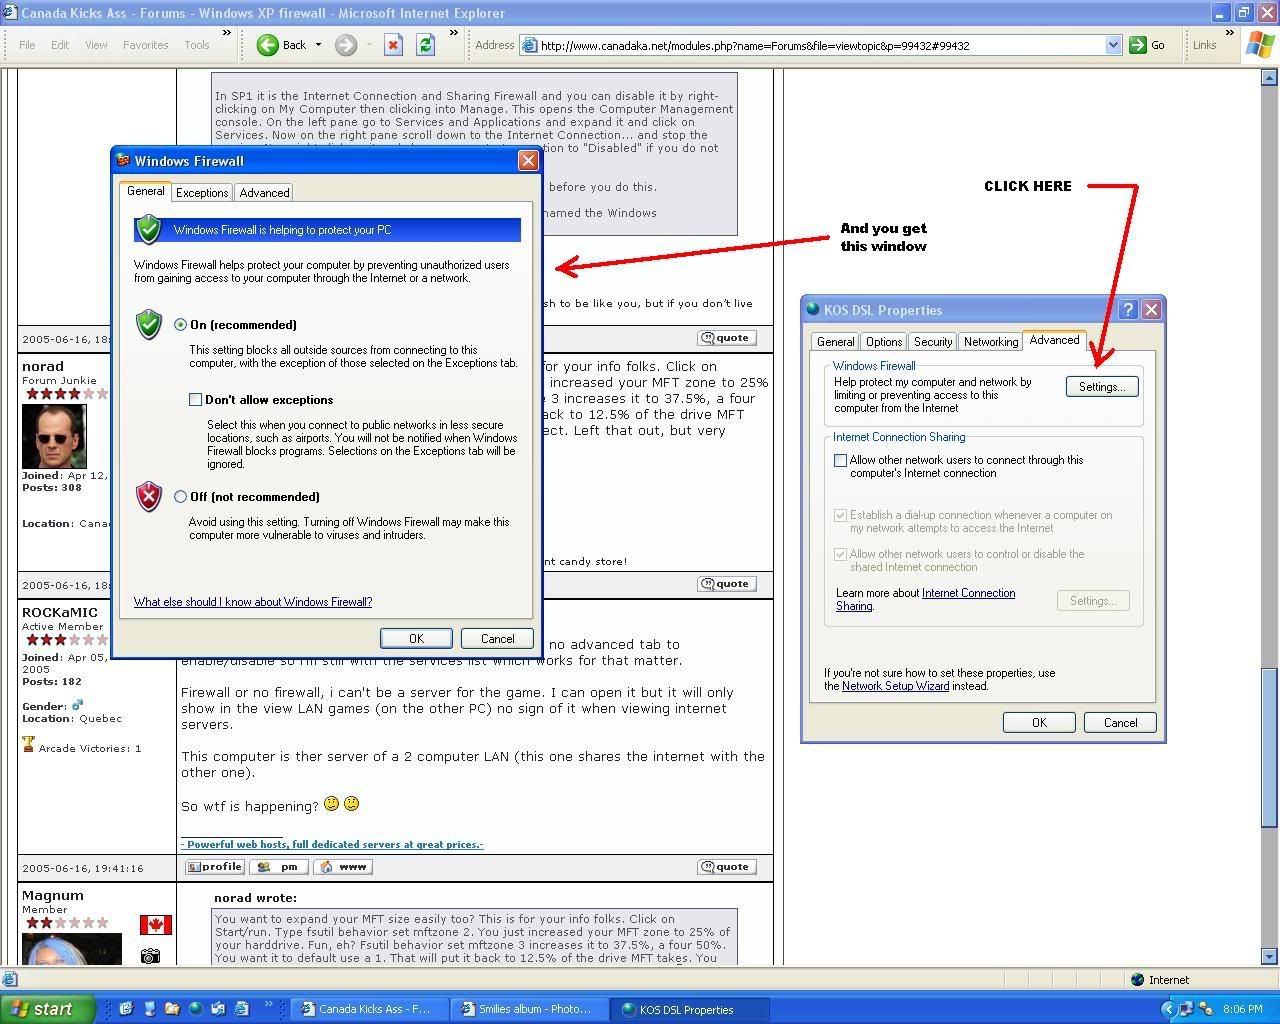Viewport: 1280px width, 1024px height.
Task: Click the Internet zone globe in status bar
Action: click(1138, 980)
